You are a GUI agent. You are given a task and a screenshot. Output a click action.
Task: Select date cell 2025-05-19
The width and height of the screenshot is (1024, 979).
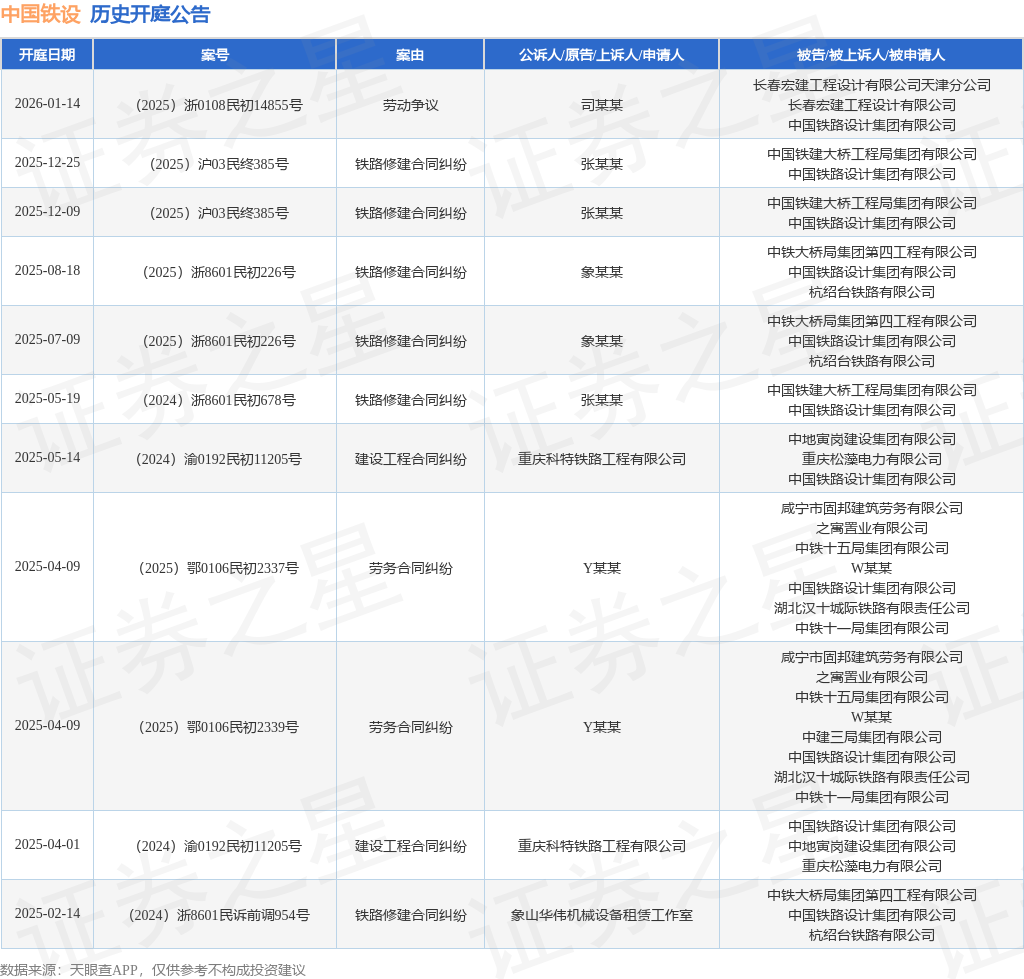47,398
